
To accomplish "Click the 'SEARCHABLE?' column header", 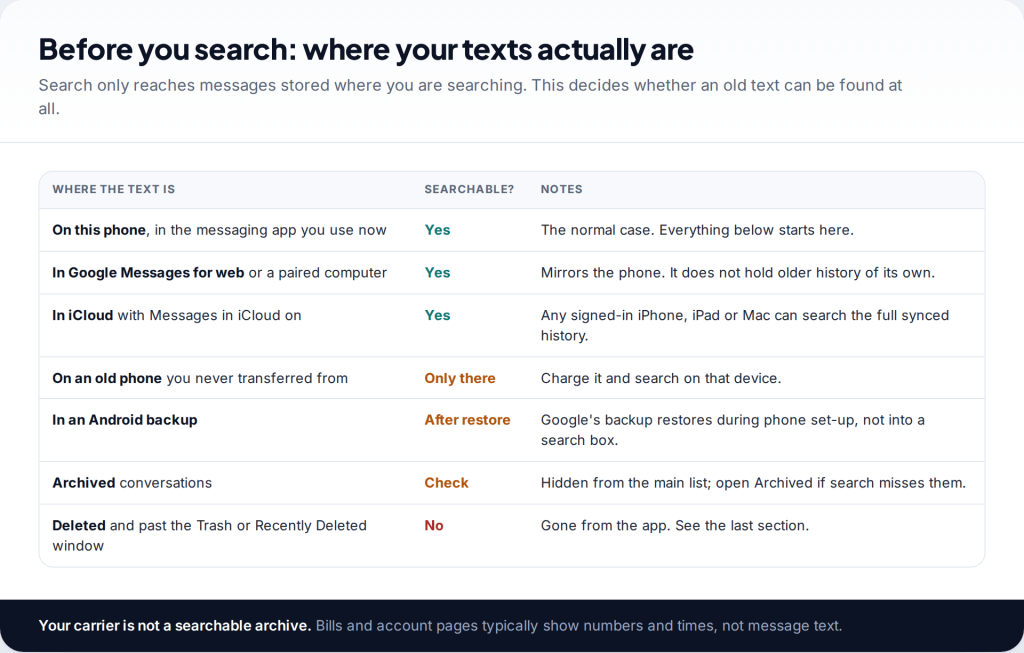I will point(469,189).
